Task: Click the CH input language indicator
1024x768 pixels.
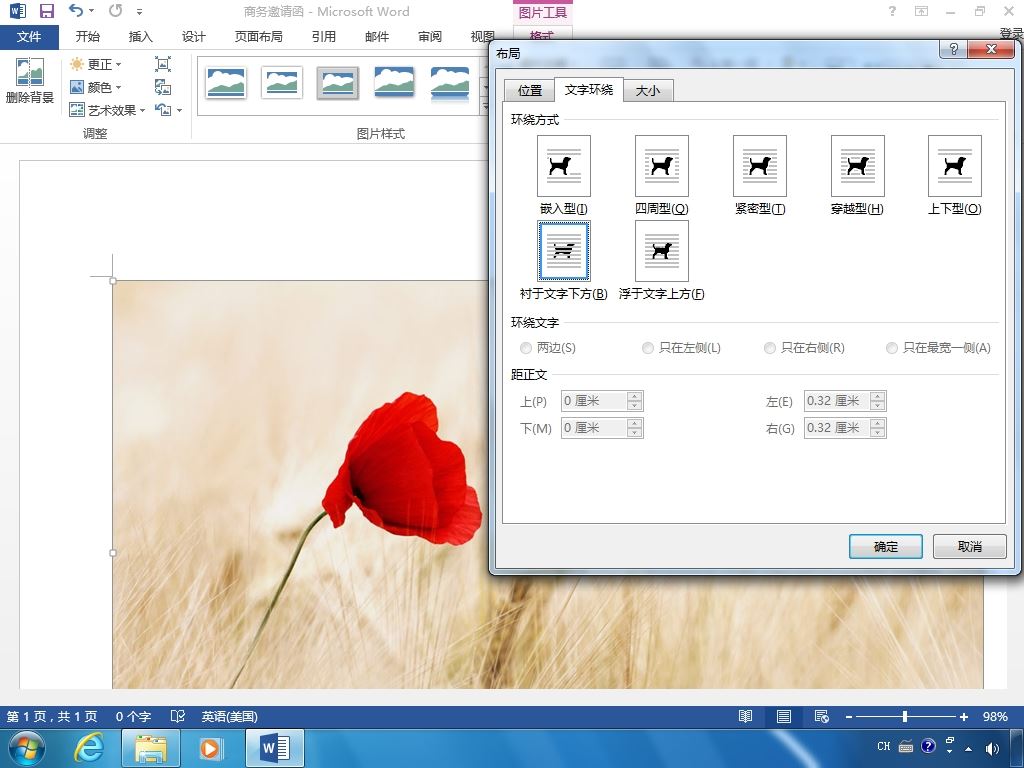Action: 884,746
